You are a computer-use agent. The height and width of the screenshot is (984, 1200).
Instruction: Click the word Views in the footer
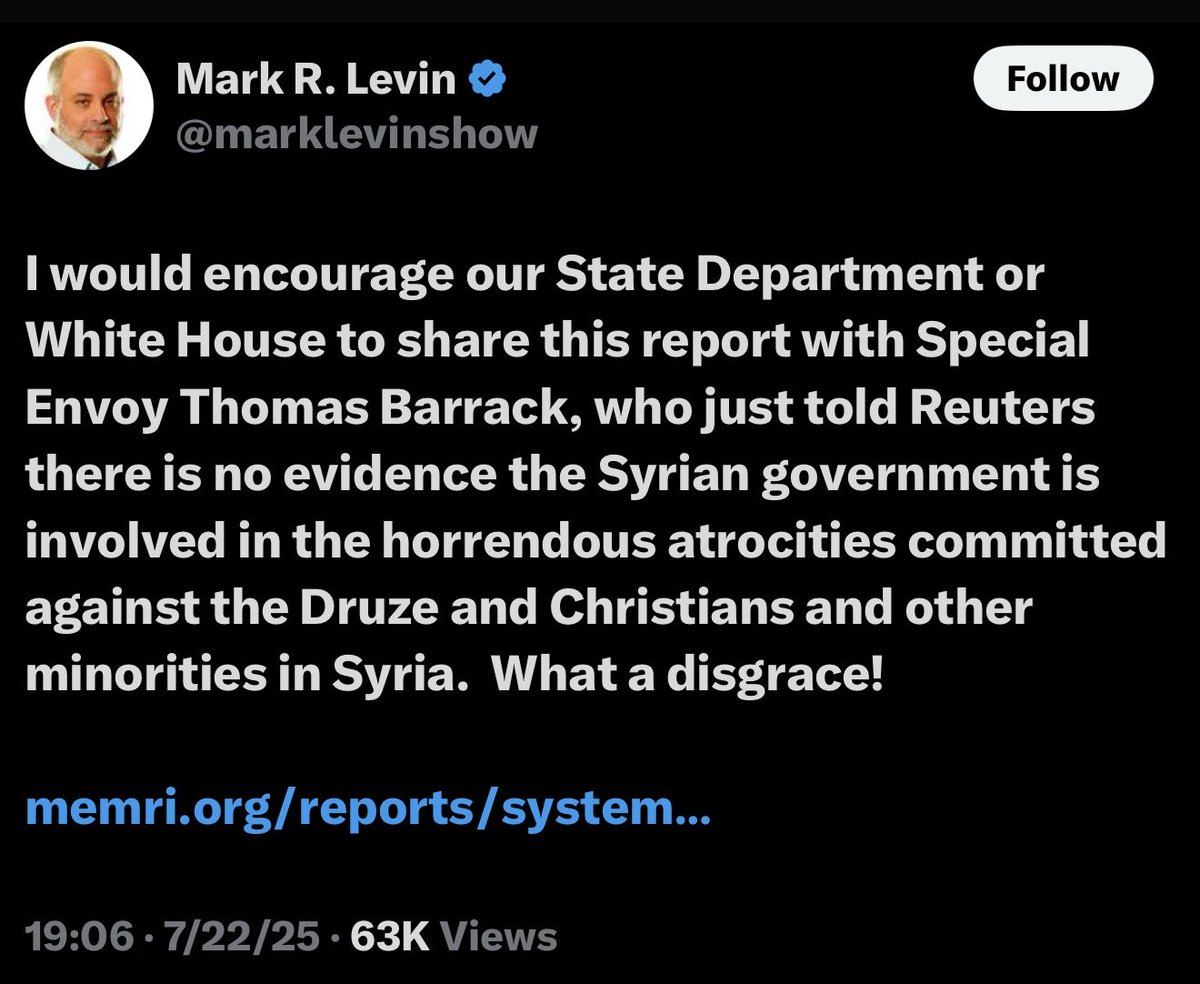click(x=499, y=937)
